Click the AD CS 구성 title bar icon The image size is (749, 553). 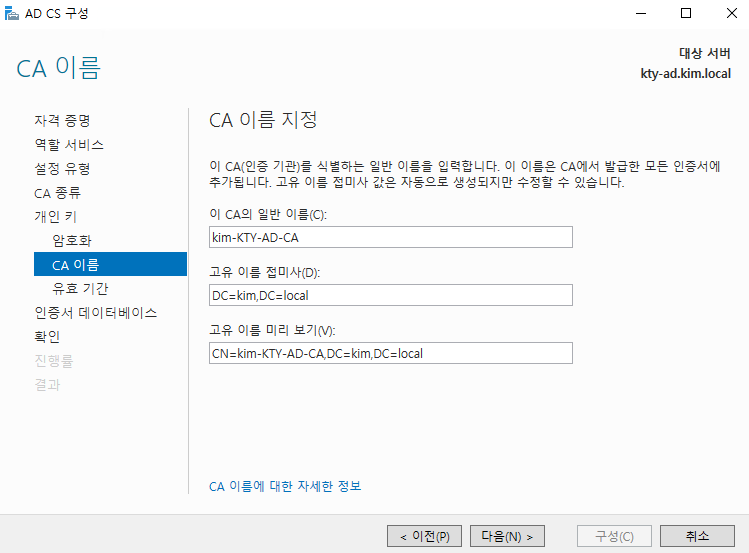pyautogui.click(x=11, y=13)
